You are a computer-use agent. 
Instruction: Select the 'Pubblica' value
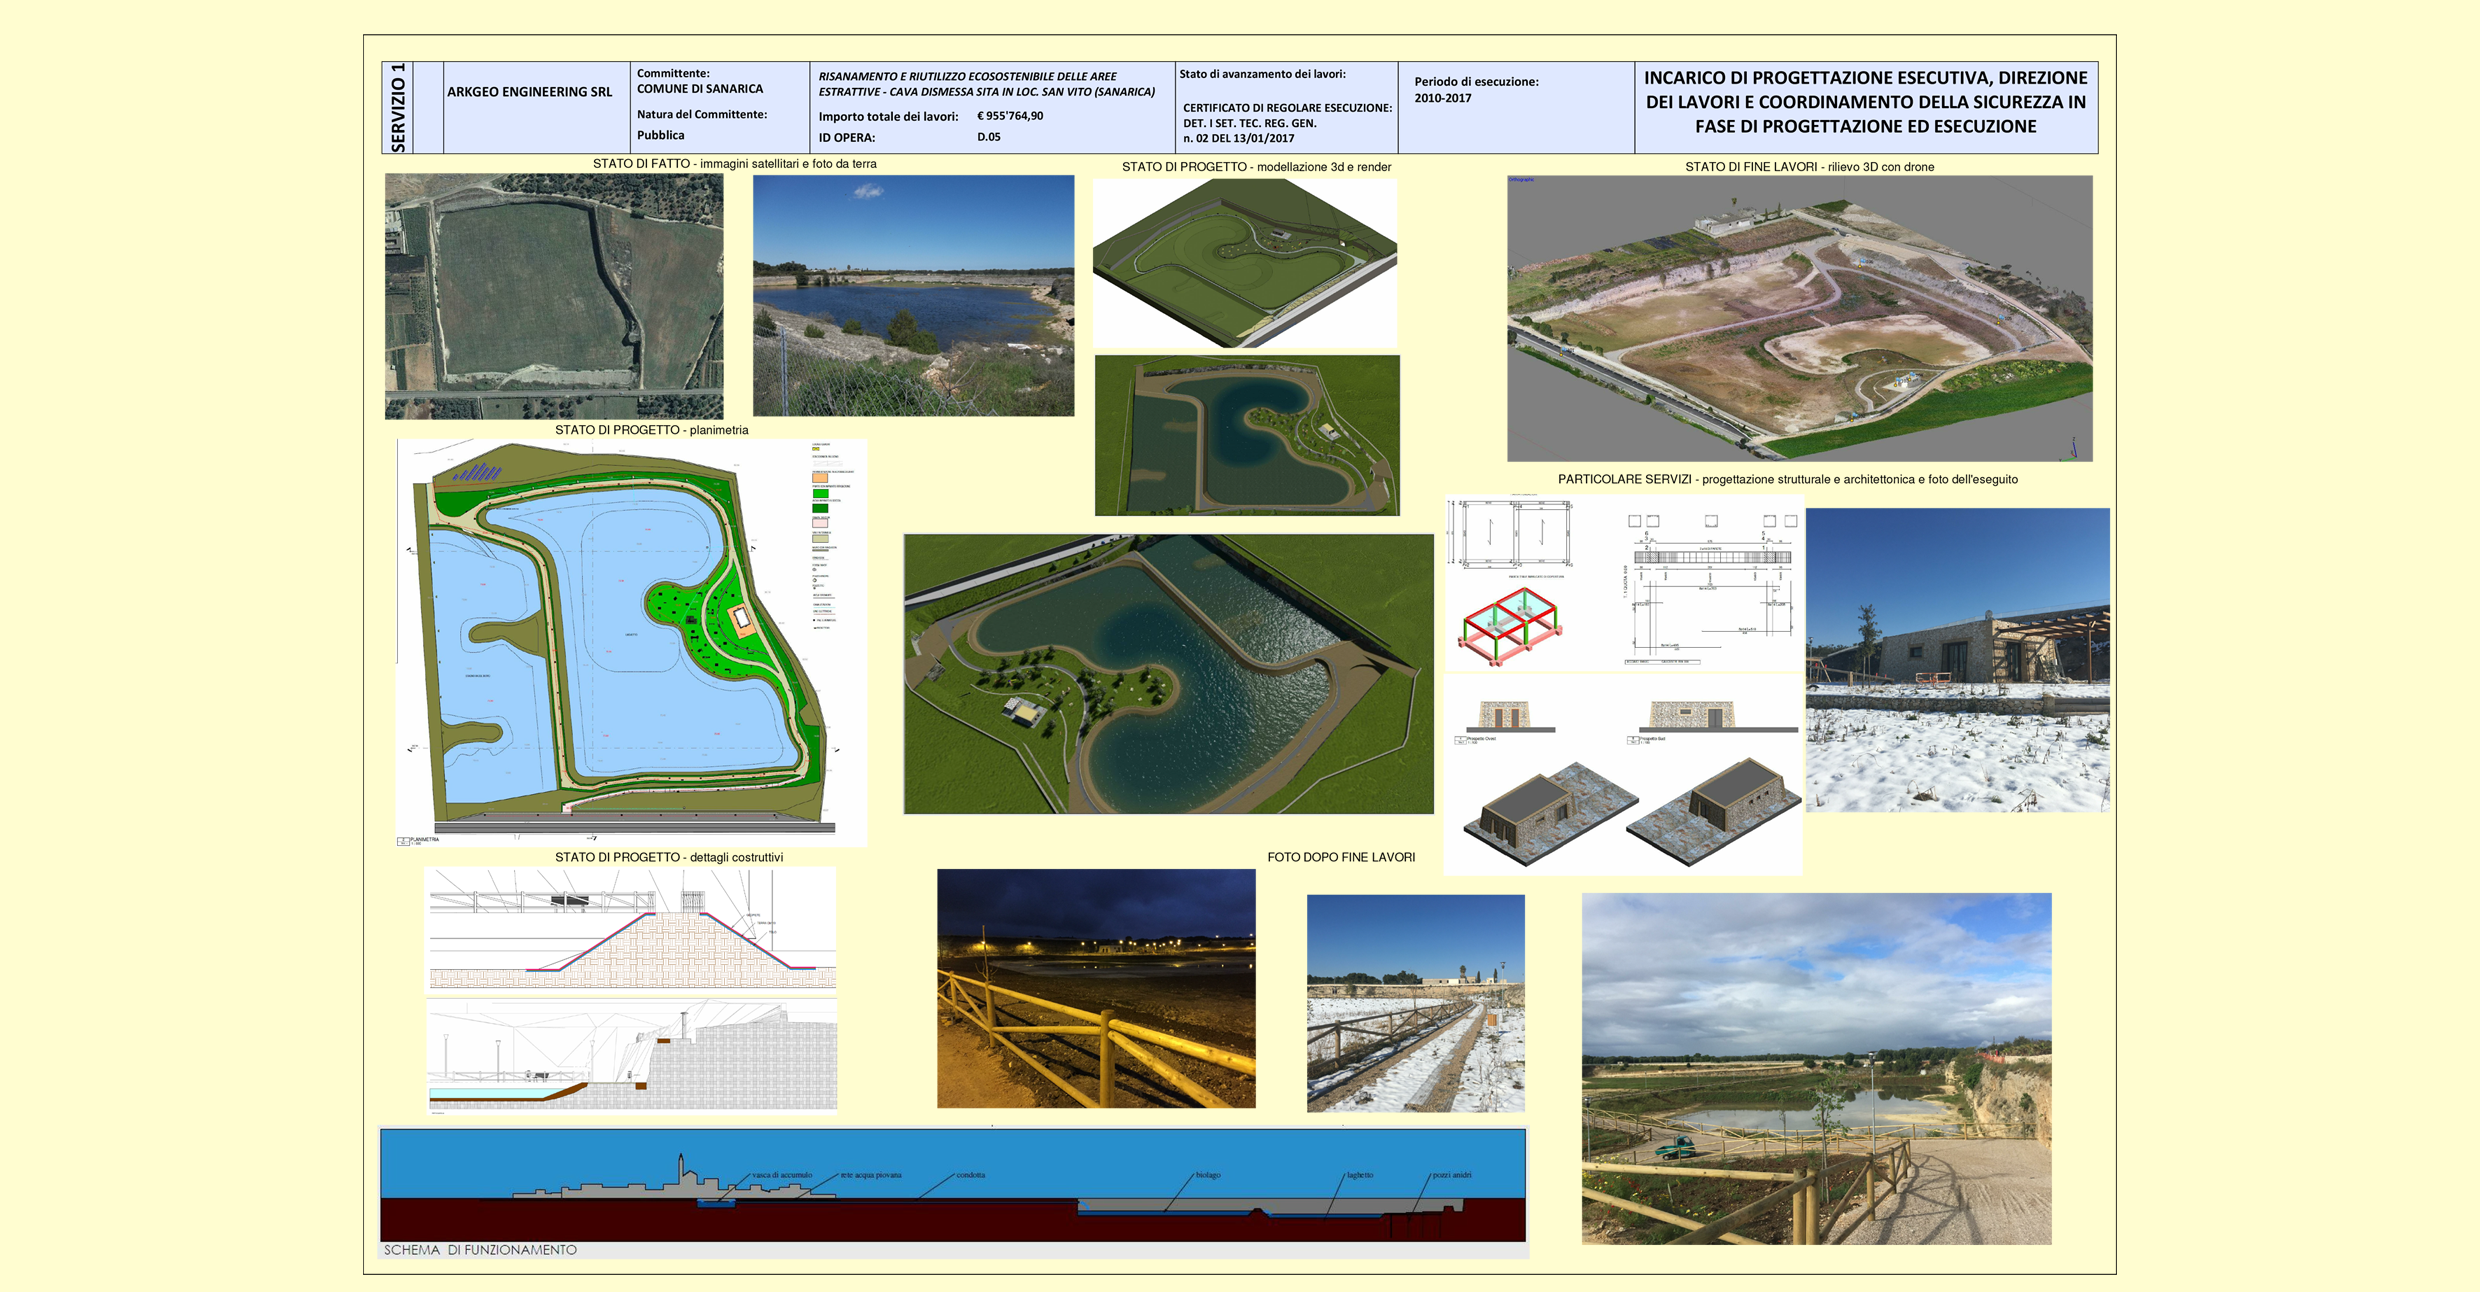click(x=661, y=135)
